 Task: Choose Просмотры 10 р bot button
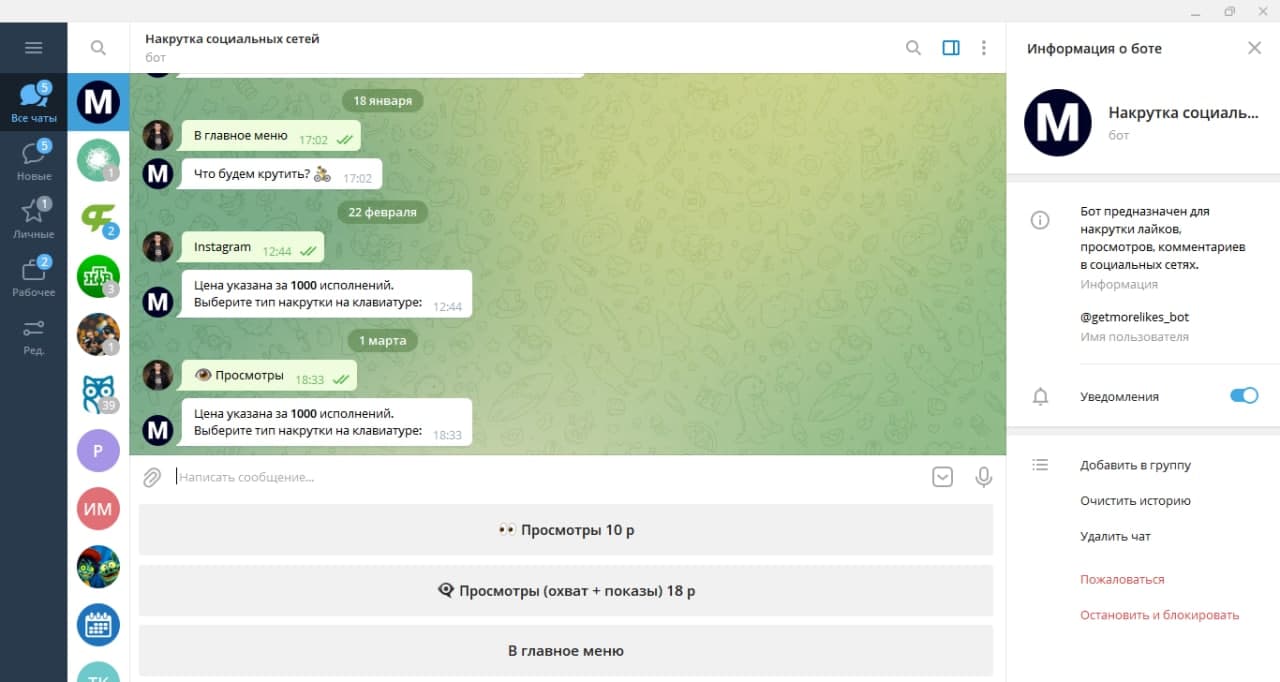(x=566, y=530)
